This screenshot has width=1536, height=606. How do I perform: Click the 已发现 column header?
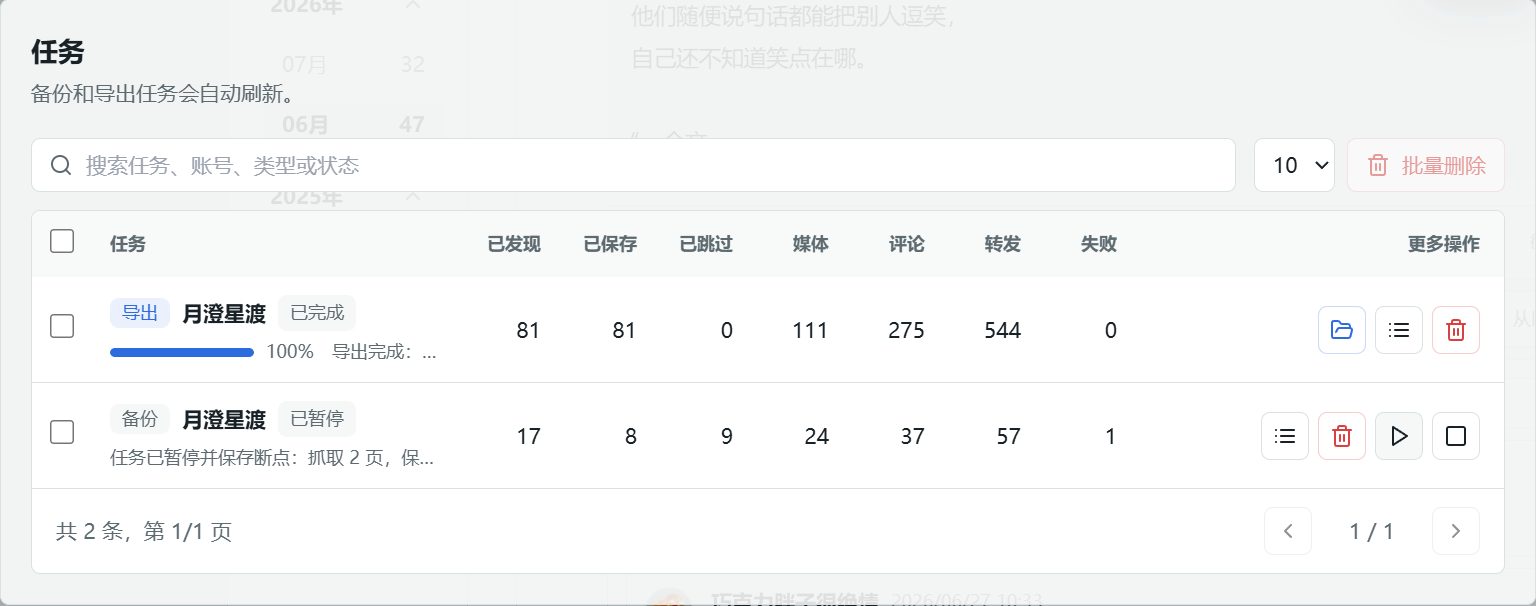pyautogui.click(x=514, y=244)
